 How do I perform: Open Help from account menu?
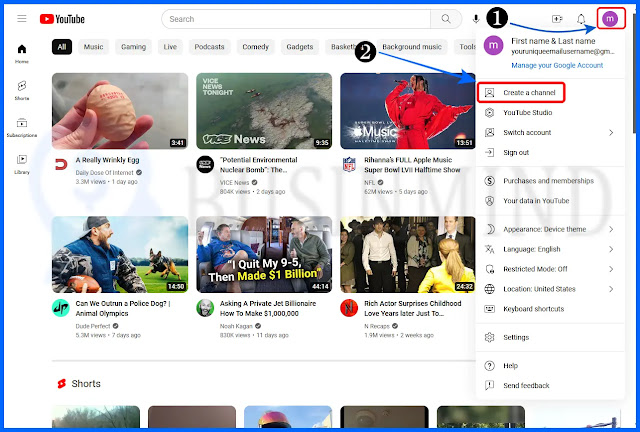click(x=550, y=366)
